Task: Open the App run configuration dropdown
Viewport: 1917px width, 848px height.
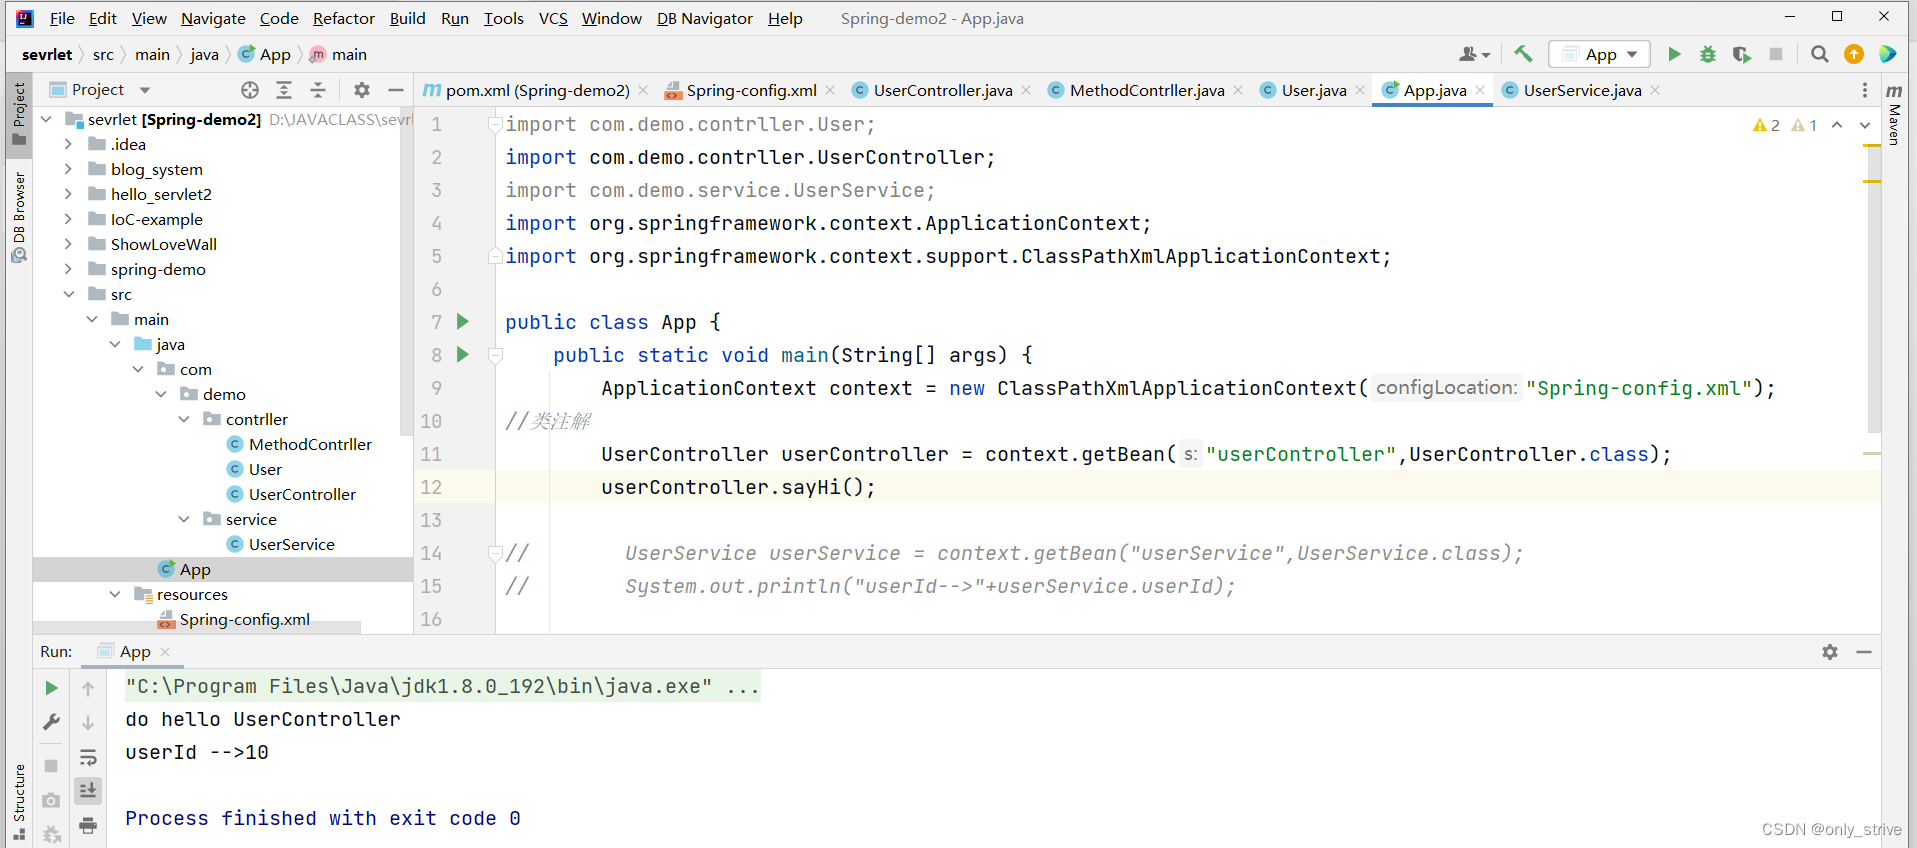Action: click(1600, 54)
